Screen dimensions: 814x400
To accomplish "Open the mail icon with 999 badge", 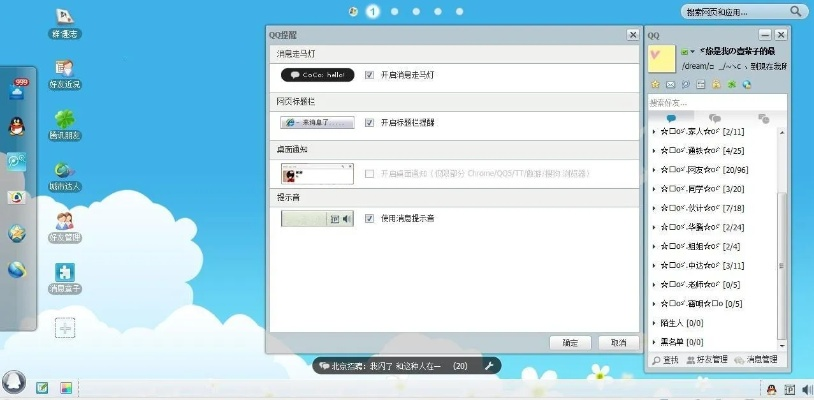I will 17,88.
